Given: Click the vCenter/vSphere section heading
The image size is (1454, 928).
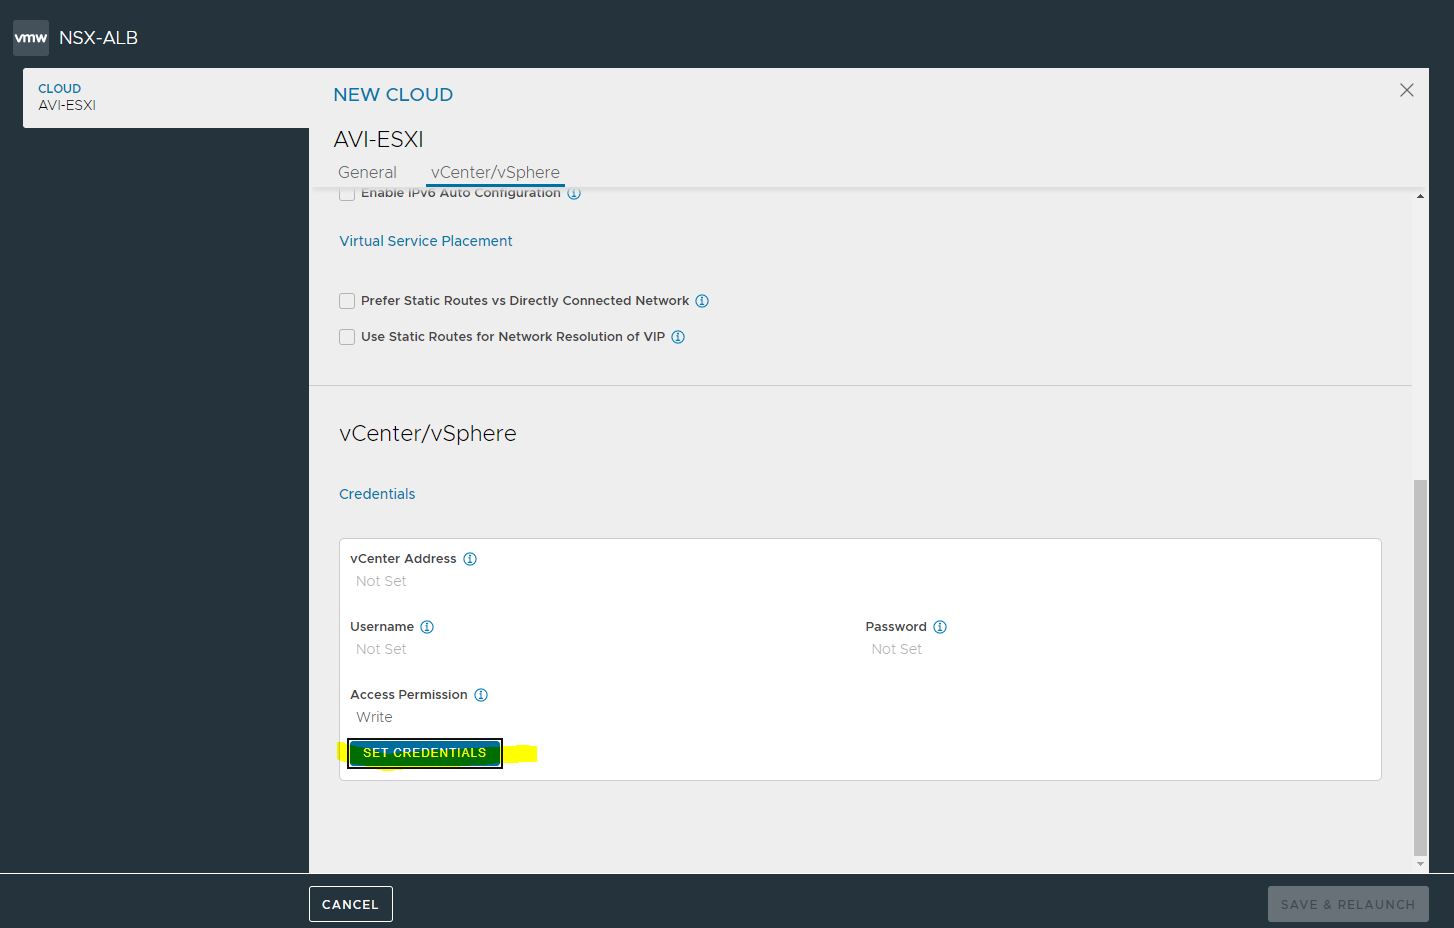Looking at the screenshot, I should (x=428, y=434).
